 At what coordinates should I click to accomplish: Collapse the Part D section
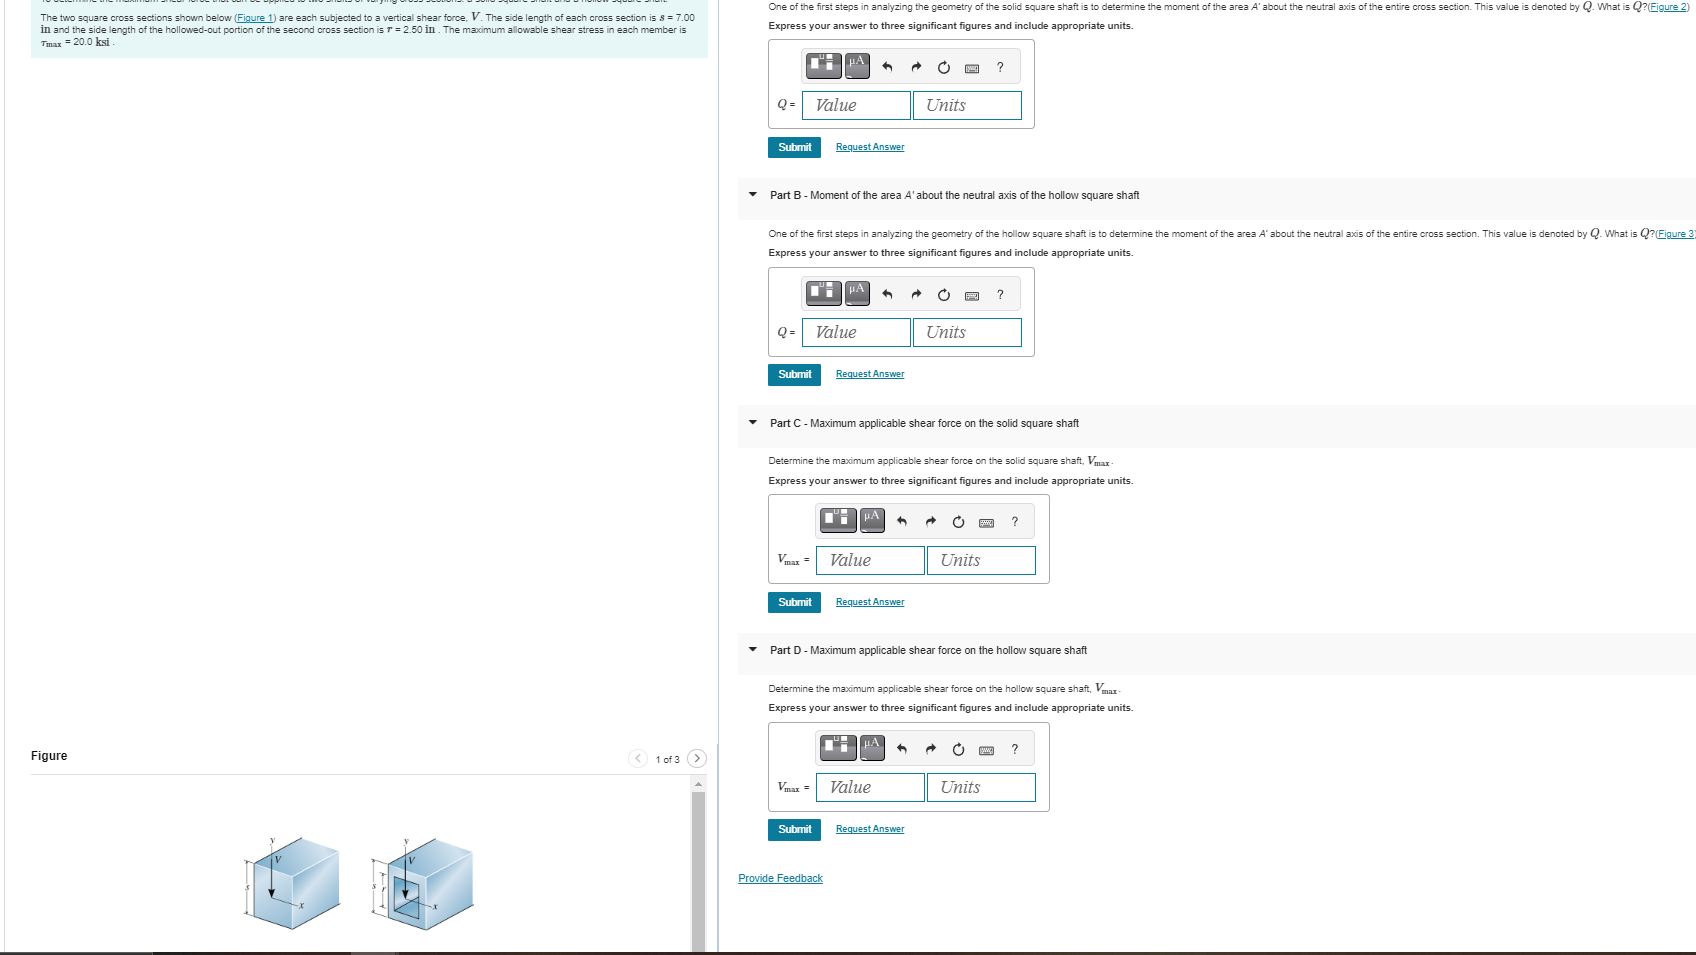tap(753, 650)
